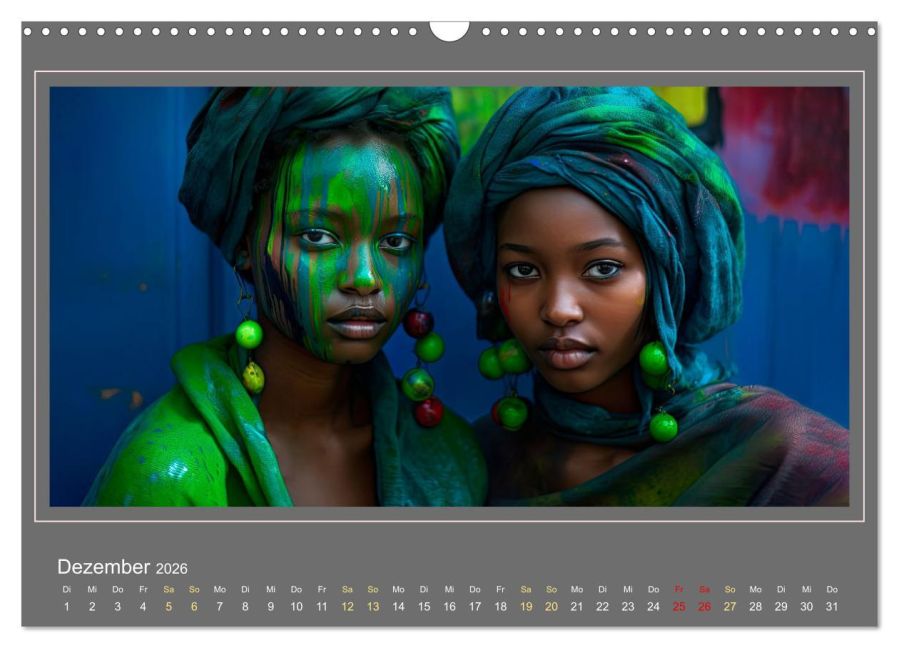Click the calendar photo of two women
The image size is (899, 648).
[450, 296]
